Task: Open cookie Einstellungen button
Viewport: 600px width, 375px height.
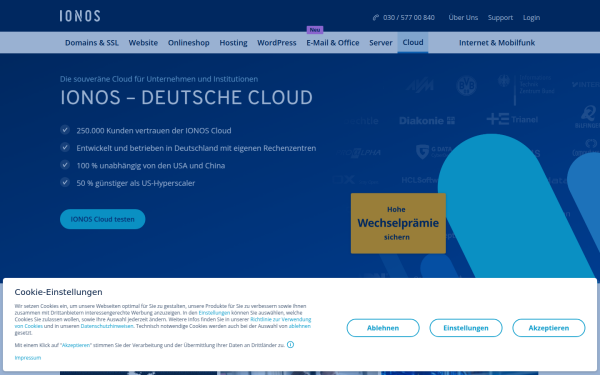Action: (x=466, y=328)
